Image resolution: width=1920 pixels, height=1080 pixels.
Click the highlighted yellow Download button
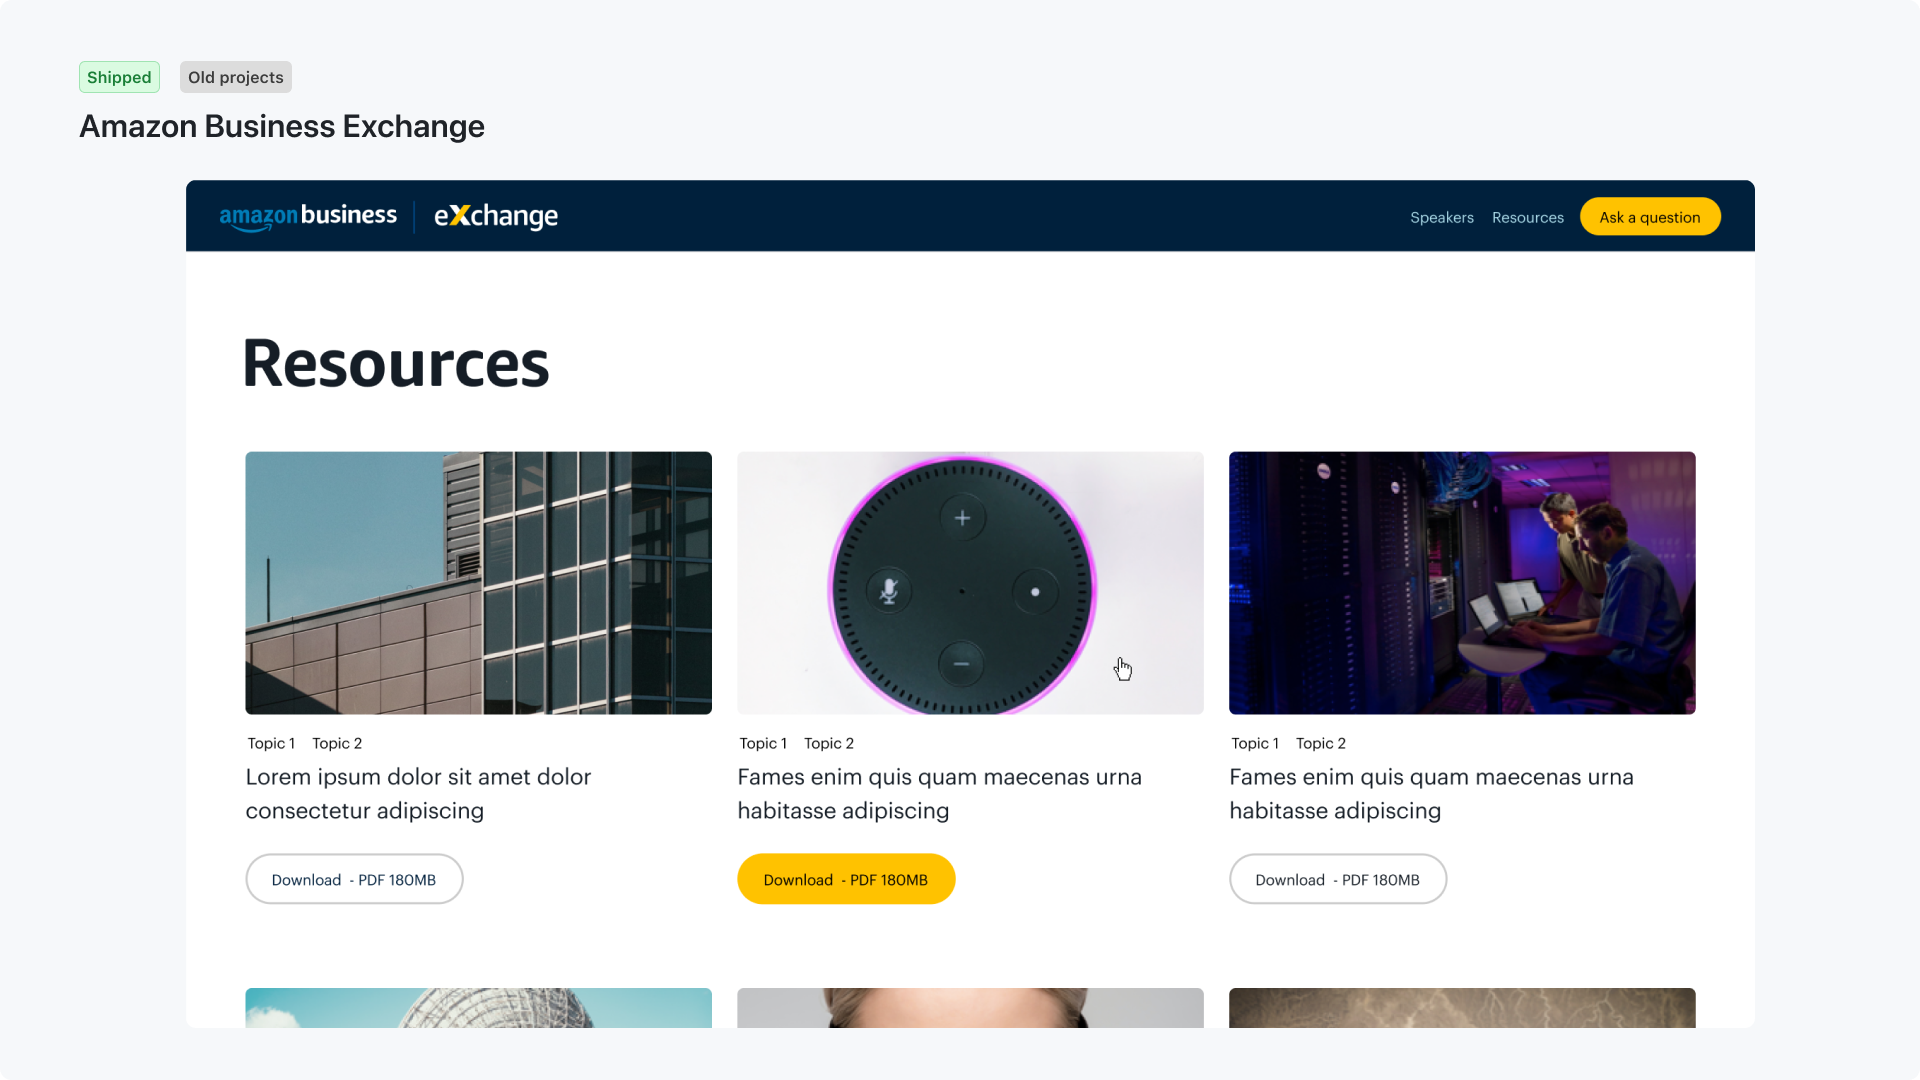pos(845,878)
